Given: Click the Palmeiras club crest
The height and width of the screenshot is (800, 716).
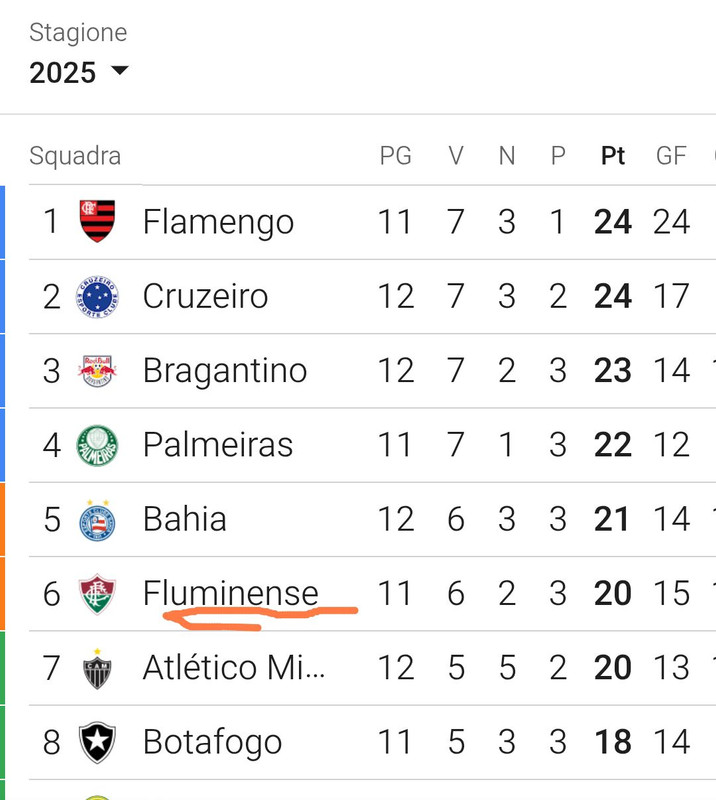Looking at the screenshot, I should click(x=97, y=445).
